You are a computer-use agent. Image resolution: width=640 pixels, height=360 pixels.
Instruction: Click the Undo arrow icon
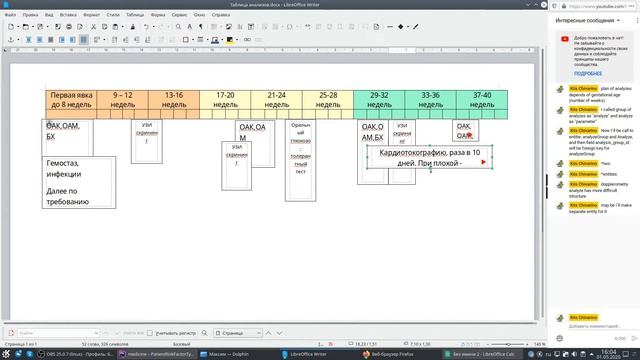(x=146, y=27)
